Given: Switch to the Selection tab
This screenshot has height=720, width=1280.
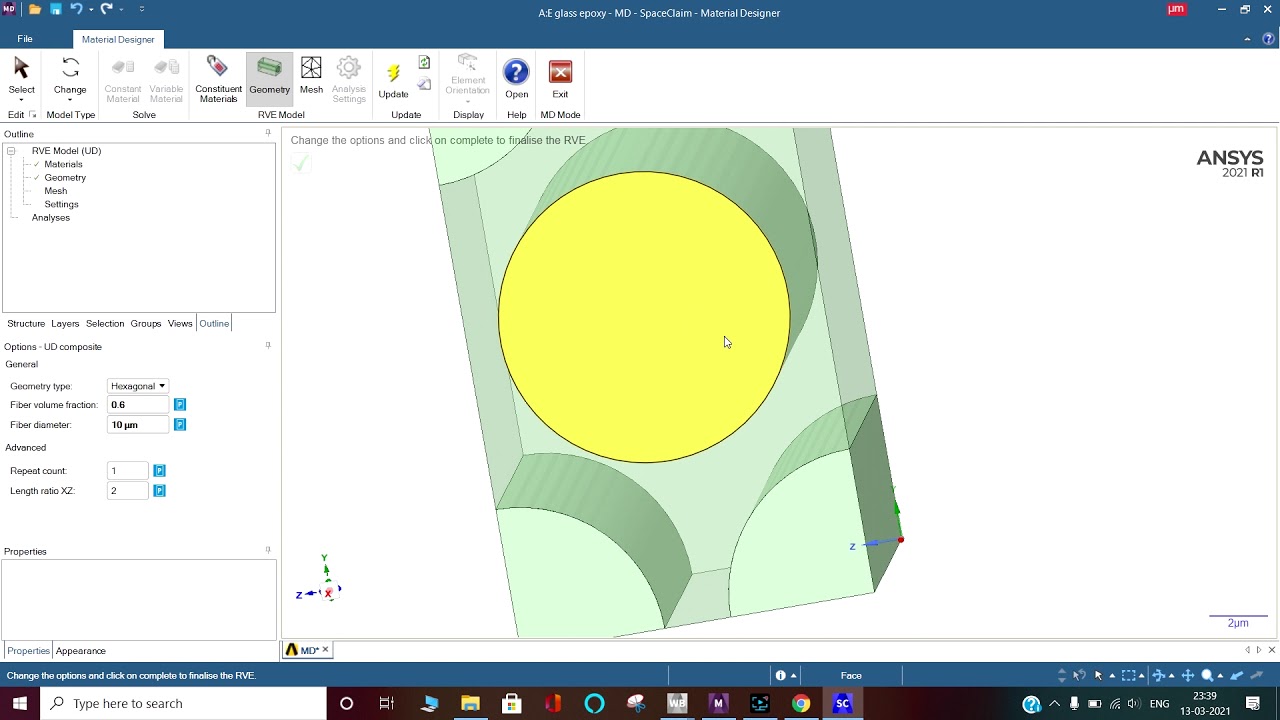Looking at the screenshot, I should coord(105,324).
